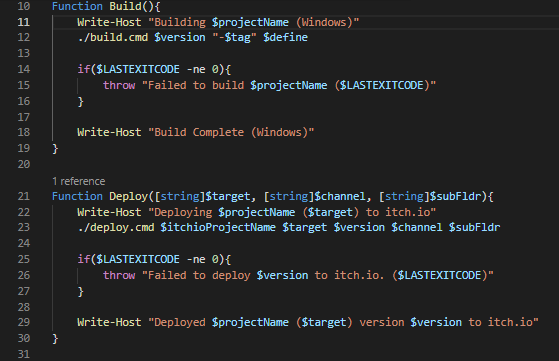
Task: Select '$LASTEXITCODE' in the line 25 condition
Action: 138,259
